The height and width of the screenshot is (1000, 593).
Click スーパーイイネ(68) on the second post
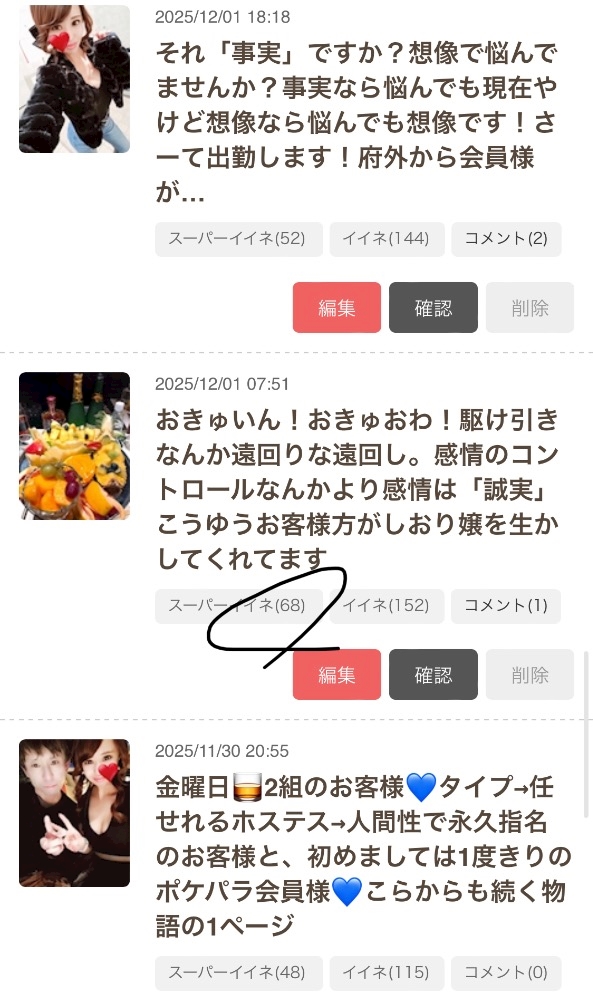tap(238, 606)
